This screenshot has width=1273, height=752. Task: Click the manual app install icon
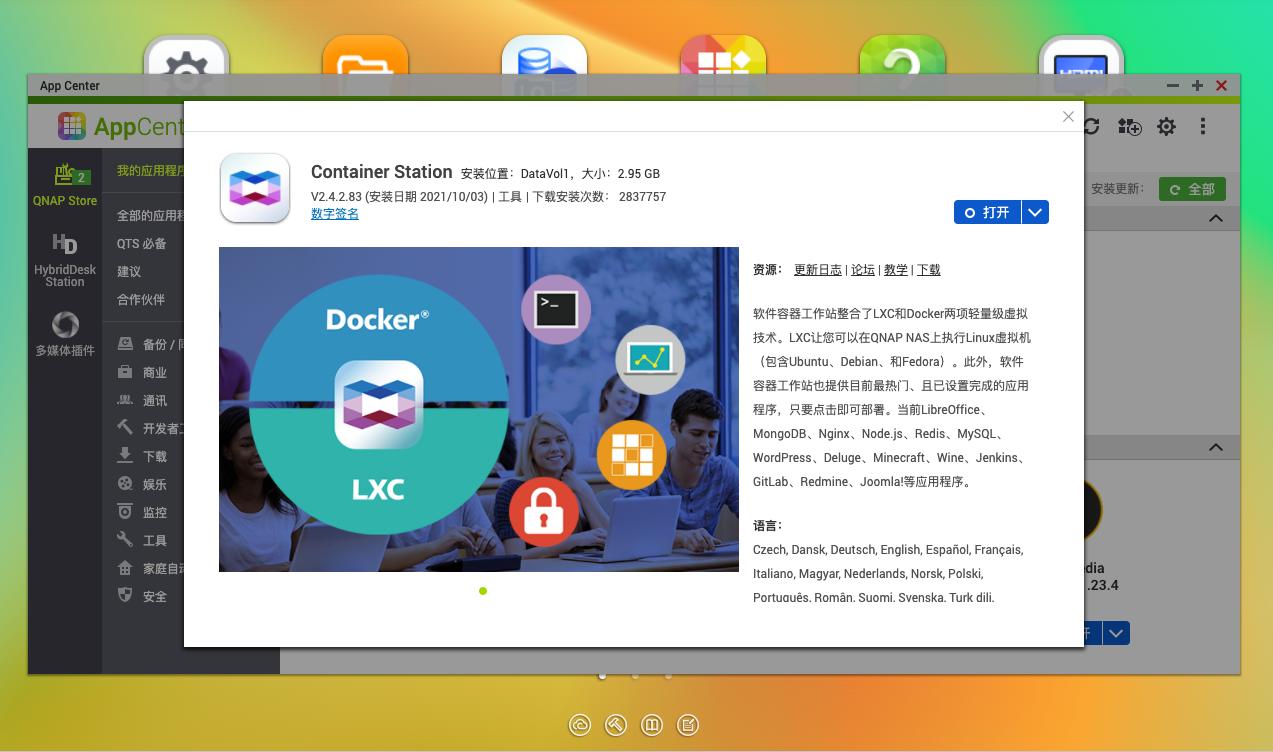[x=1129, y=126]
